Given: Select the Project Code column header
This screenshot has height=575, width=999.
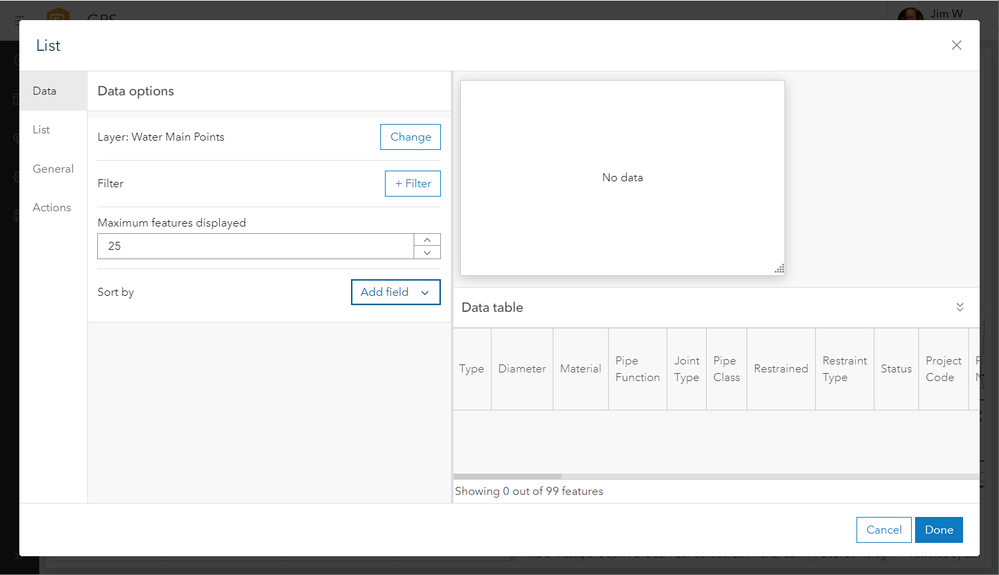Looking at the screenshot, I should pos(944,369).
